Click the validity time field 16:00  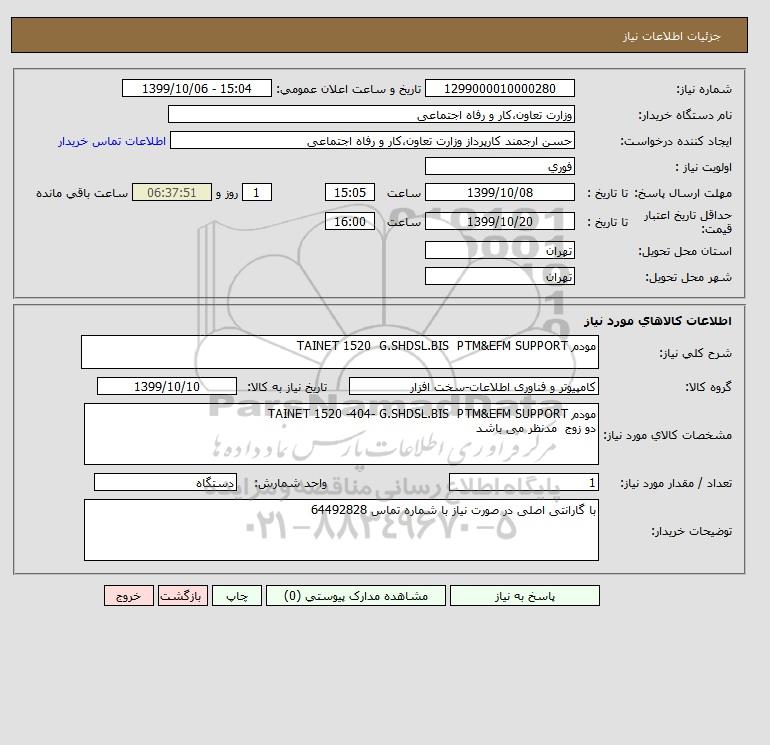(350, 221)
